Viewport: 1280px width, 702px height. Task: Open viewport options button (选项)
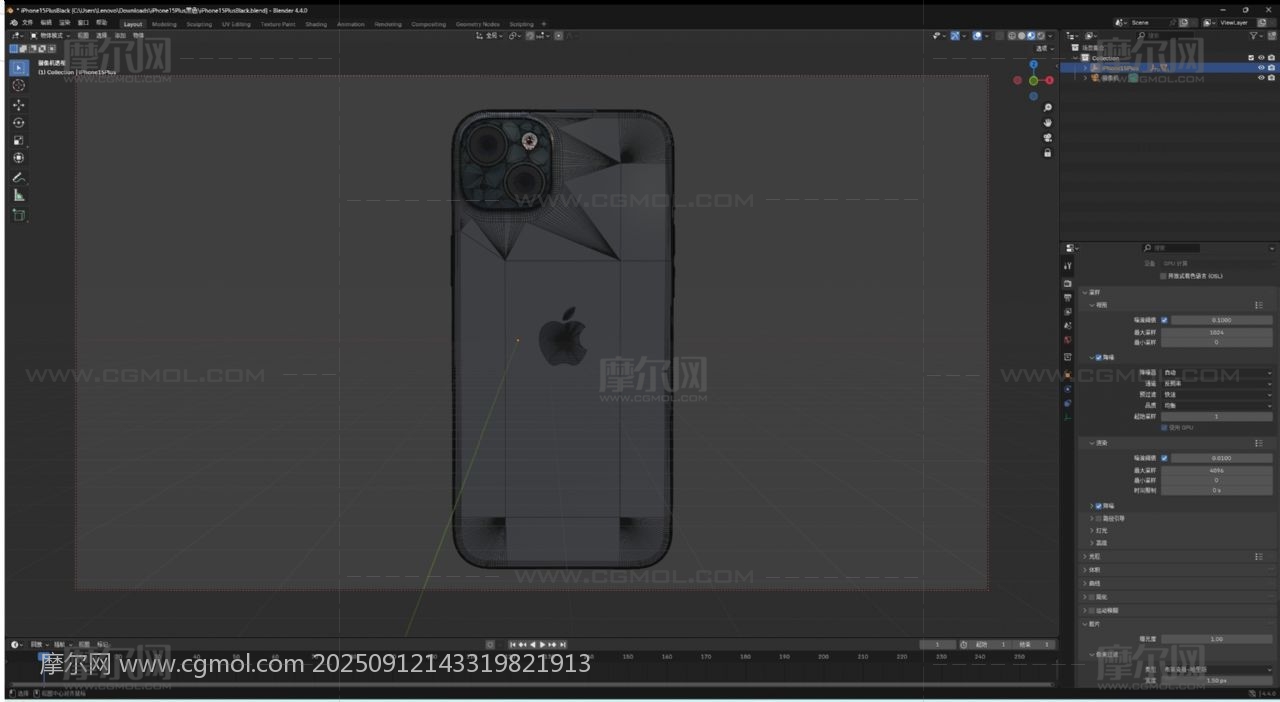(1045, 48)
